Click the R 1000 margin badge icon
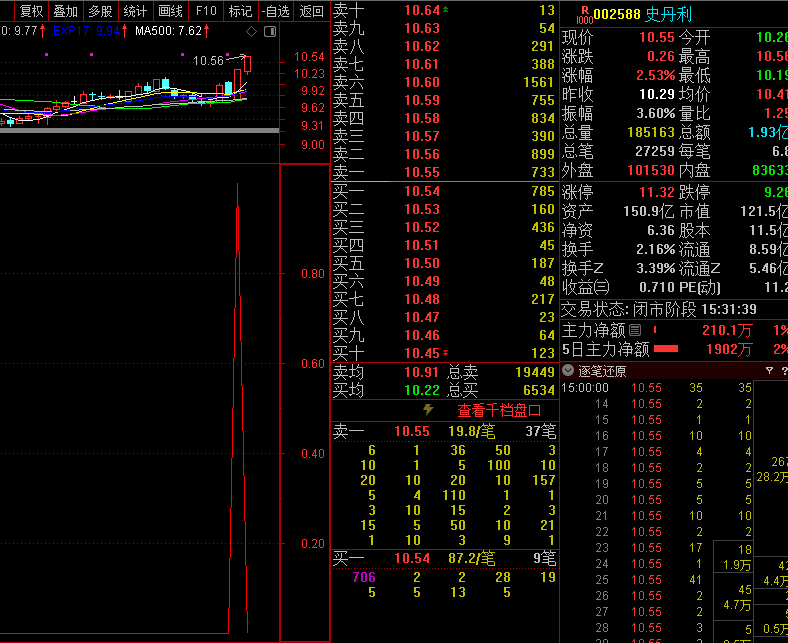 (584, 14)
